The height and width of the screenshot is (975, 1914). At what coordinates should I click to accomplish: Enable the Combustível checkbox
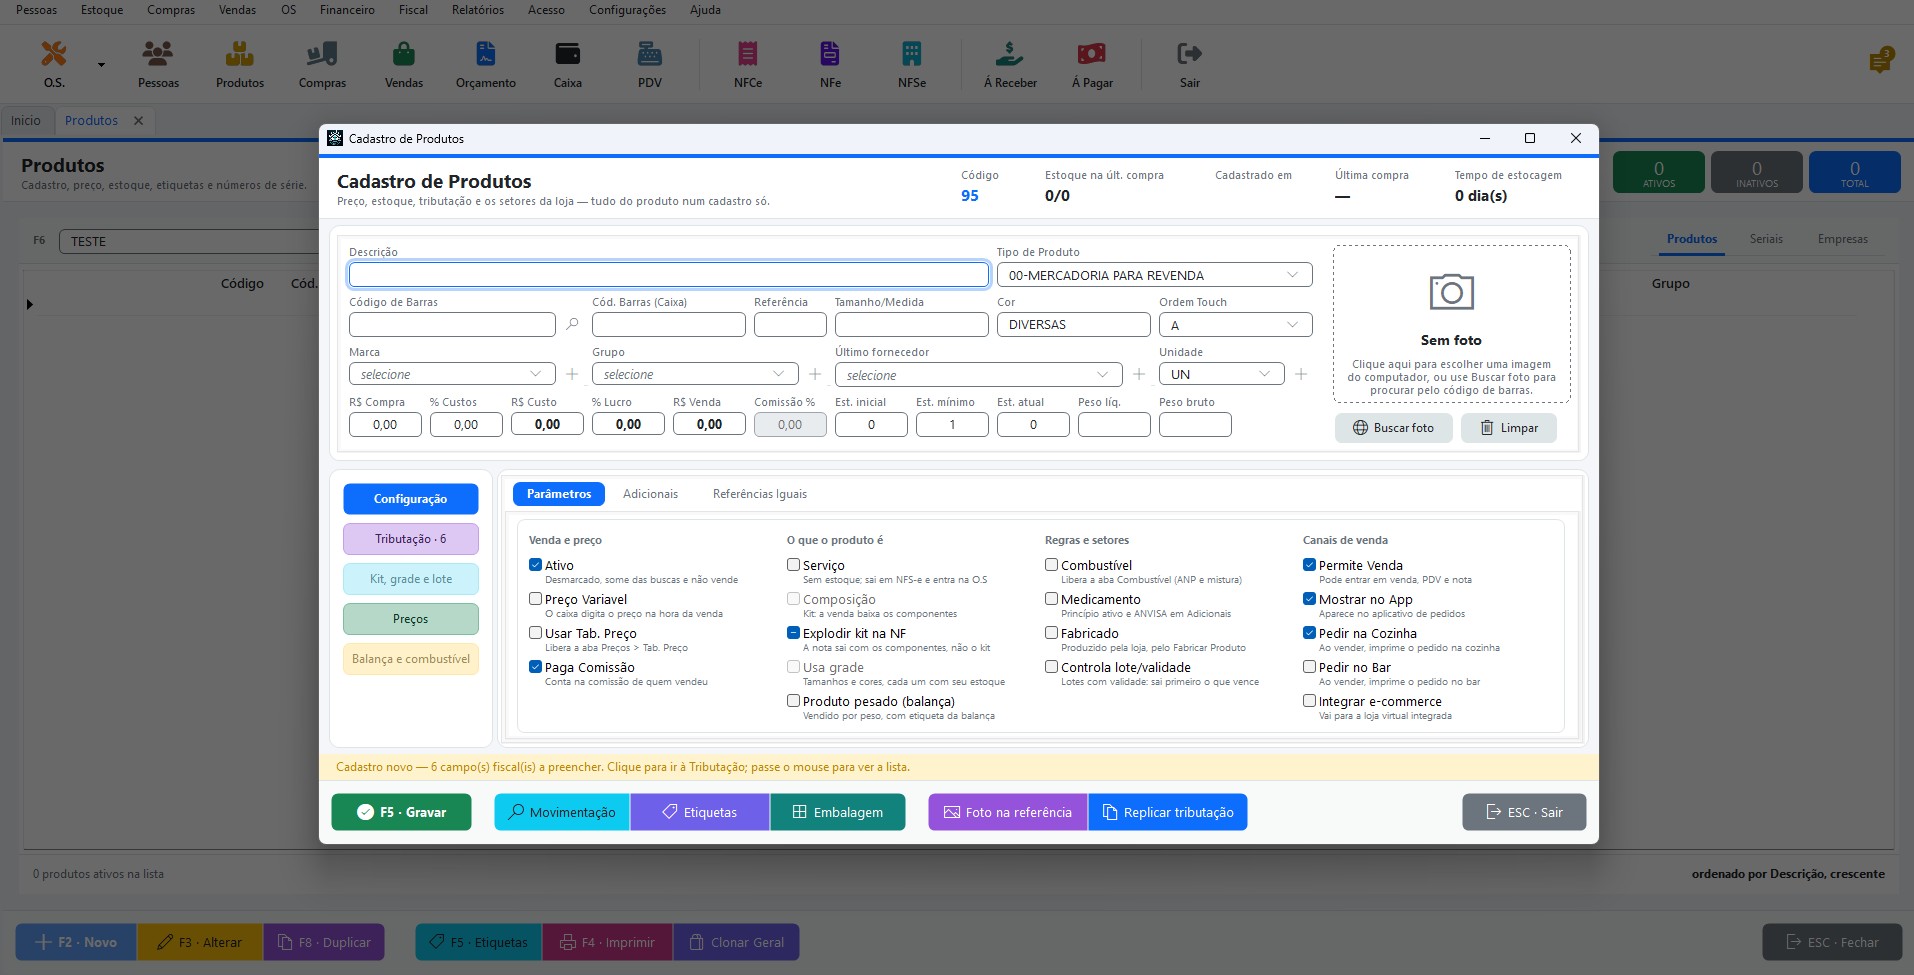pyautogui.click(x=1051, y=565)
